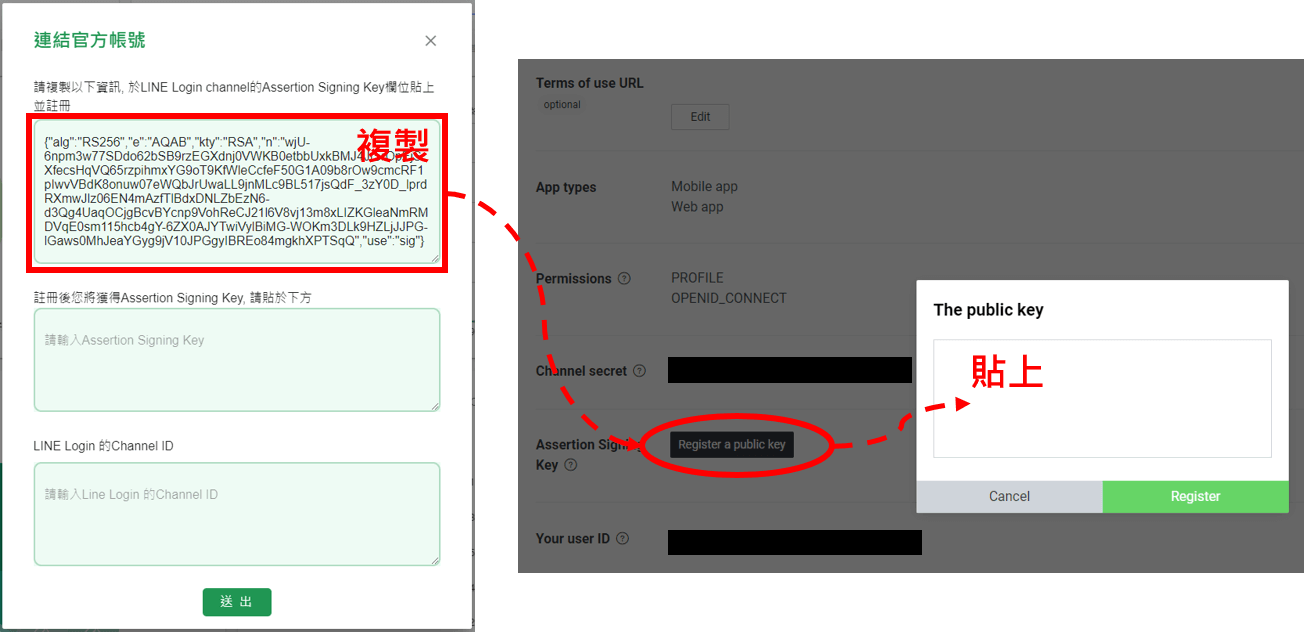The image size is (1304, 632).
Task: Click Register a public key button
Action: pos(732,445)
